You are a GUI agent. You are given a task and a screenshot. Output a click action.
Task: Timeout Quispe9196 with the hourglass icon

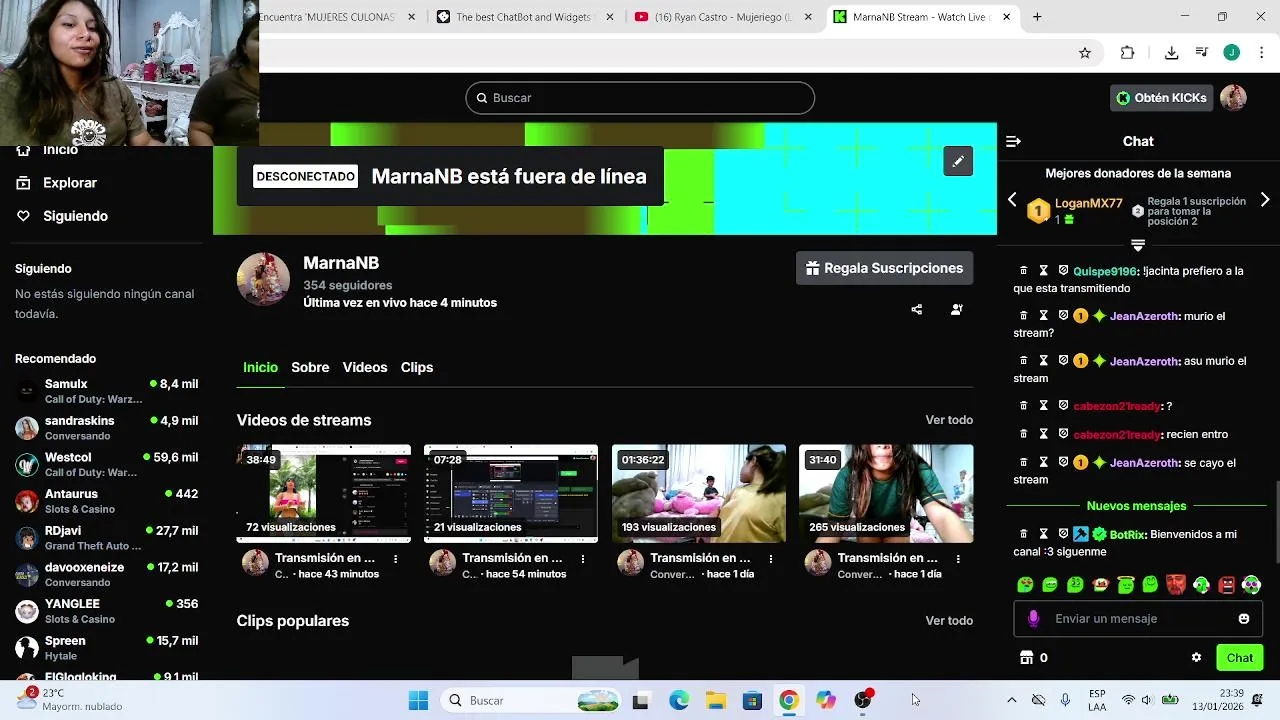point(1043,271)
